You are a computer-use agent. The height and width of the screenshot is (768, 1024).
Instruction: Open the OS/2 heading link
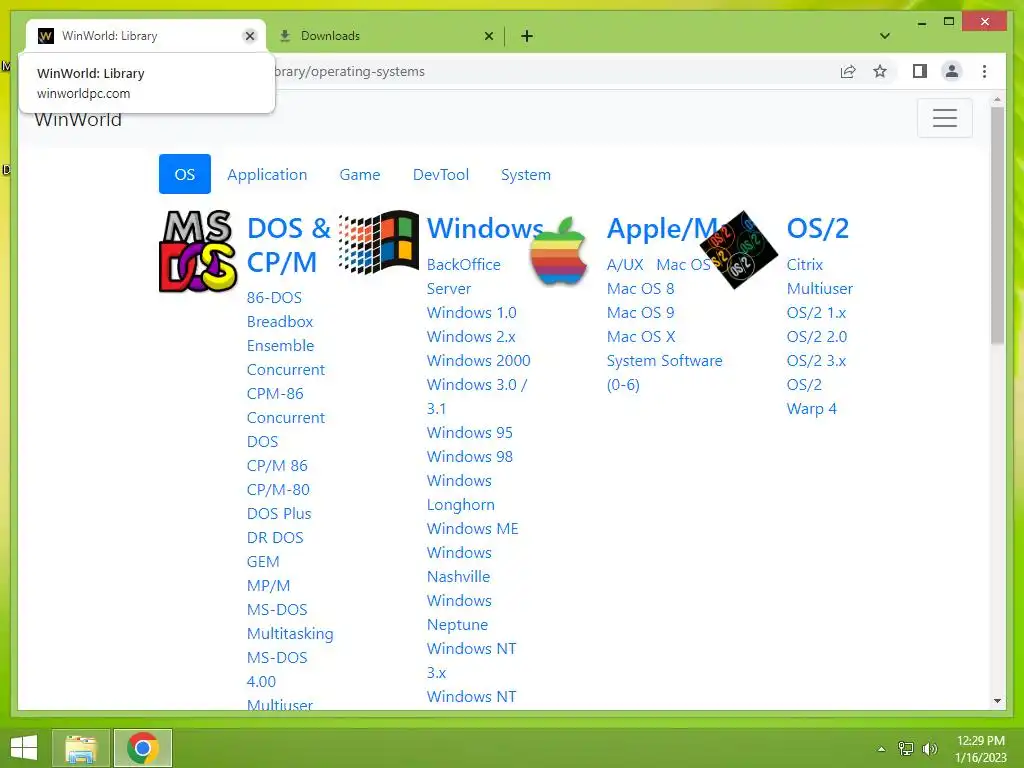point(818,228)
